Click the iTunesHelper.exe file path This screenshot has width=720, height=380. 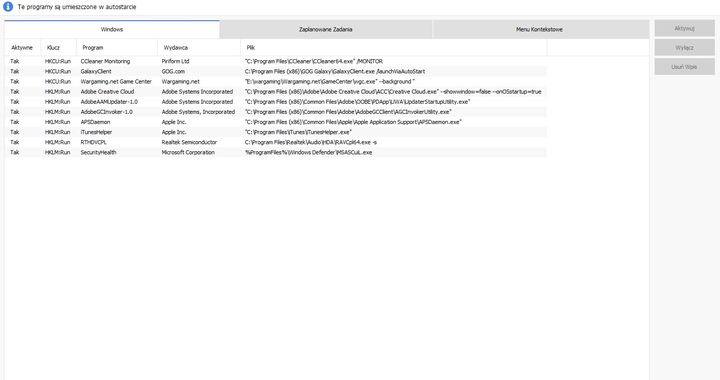coord(298,132)
